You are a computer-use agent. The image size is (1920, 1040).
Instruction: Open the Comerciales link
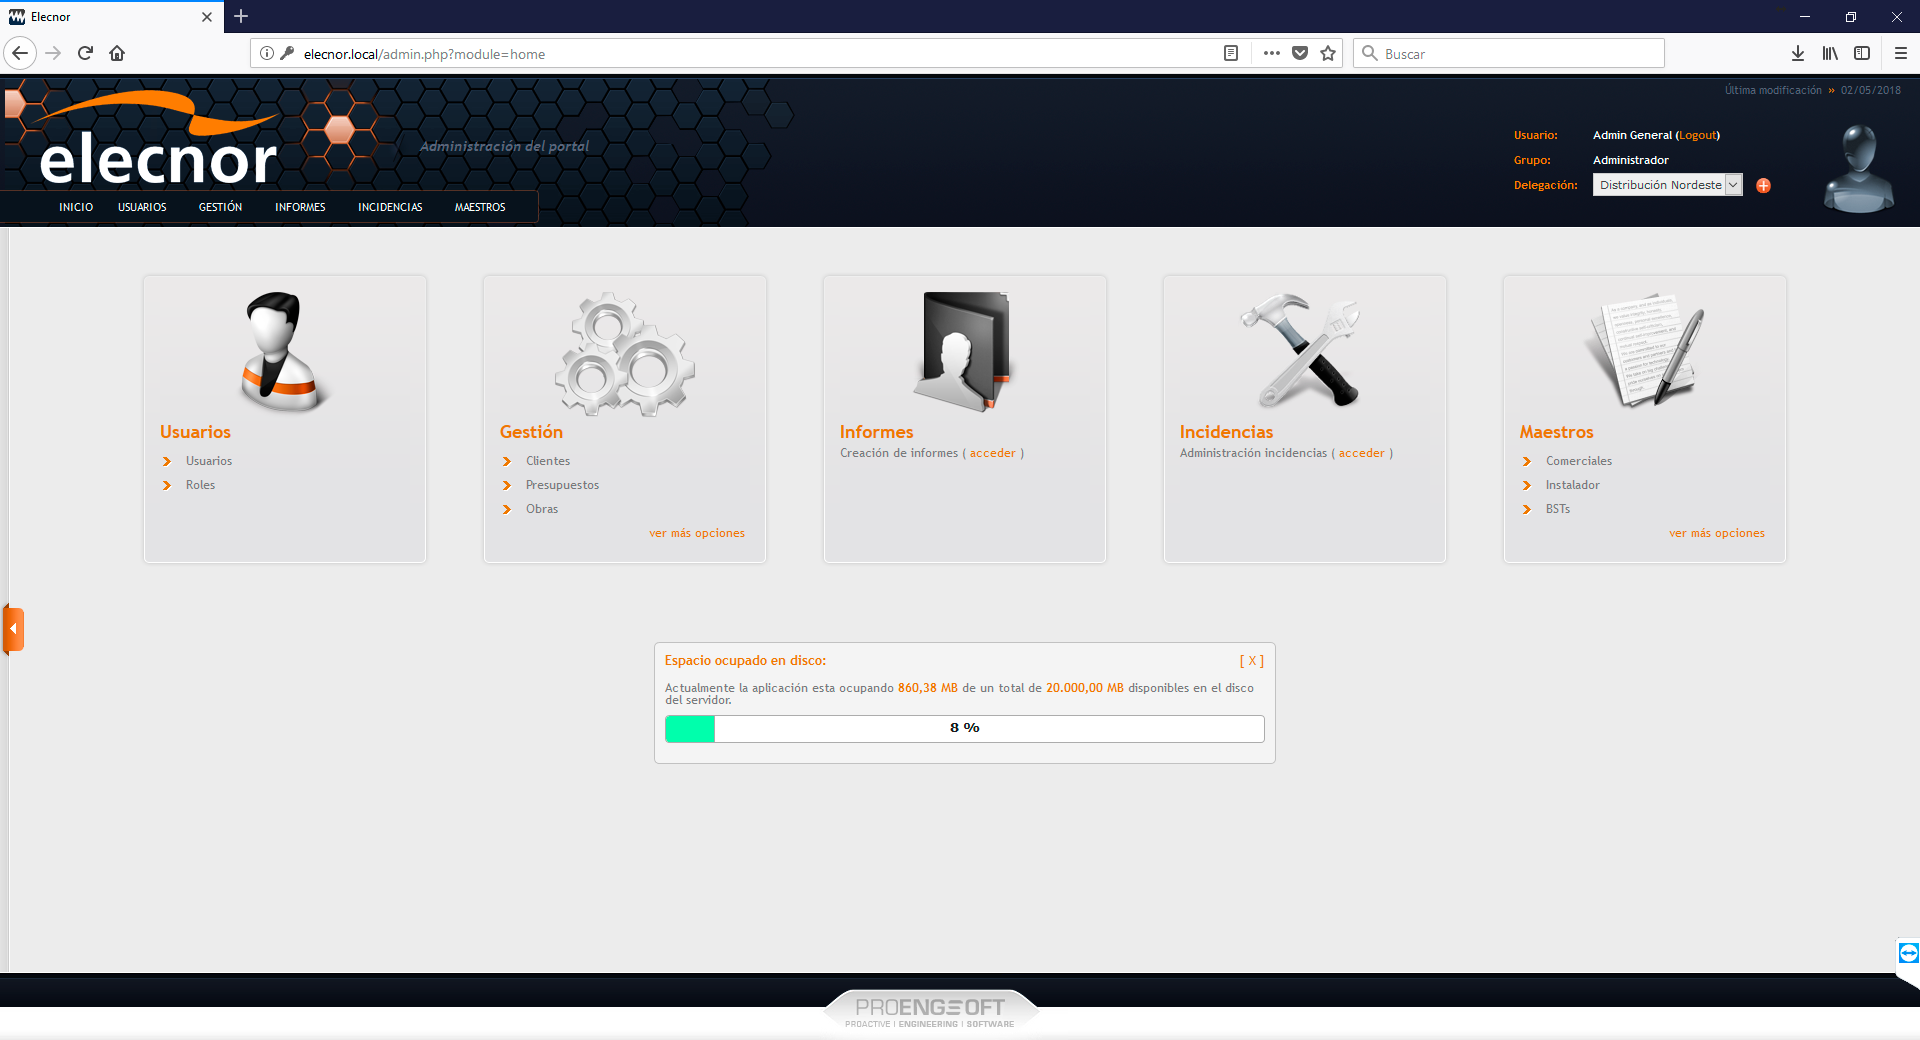pyautogui.click(x=1579, y=461)
